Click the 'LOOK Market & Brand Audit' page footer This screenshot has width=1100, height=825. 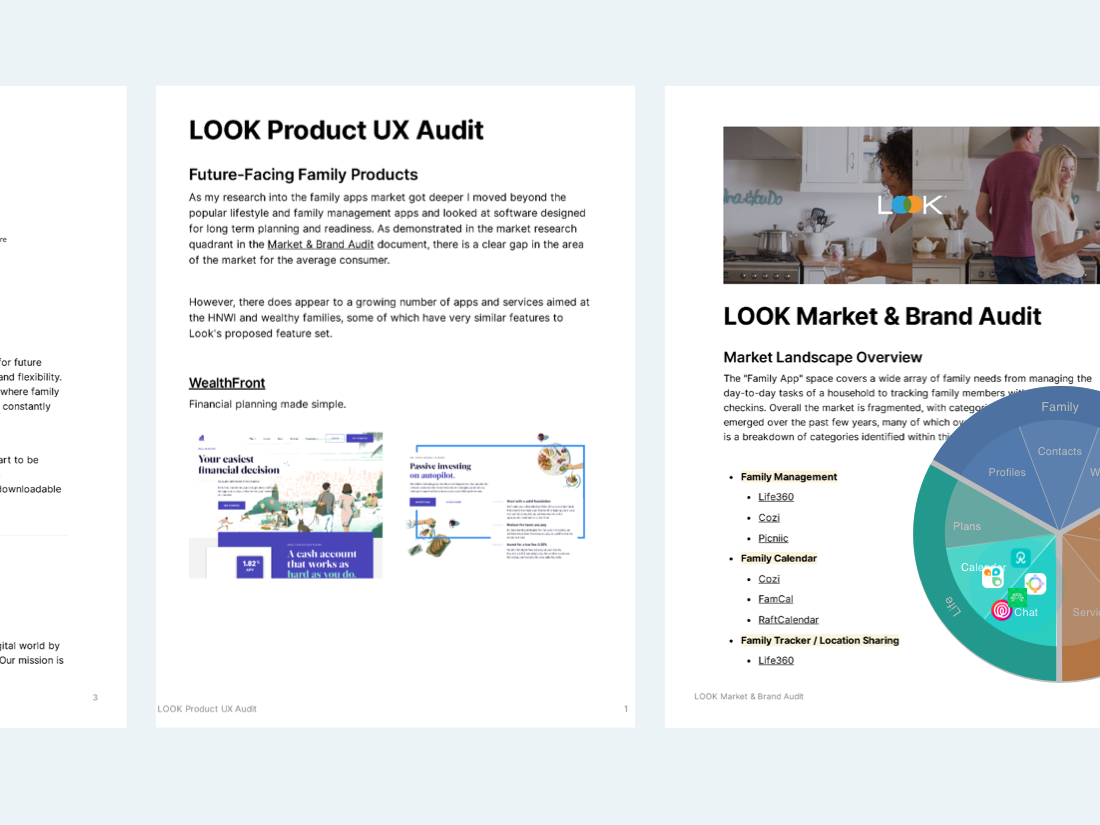tap(749, 697)
